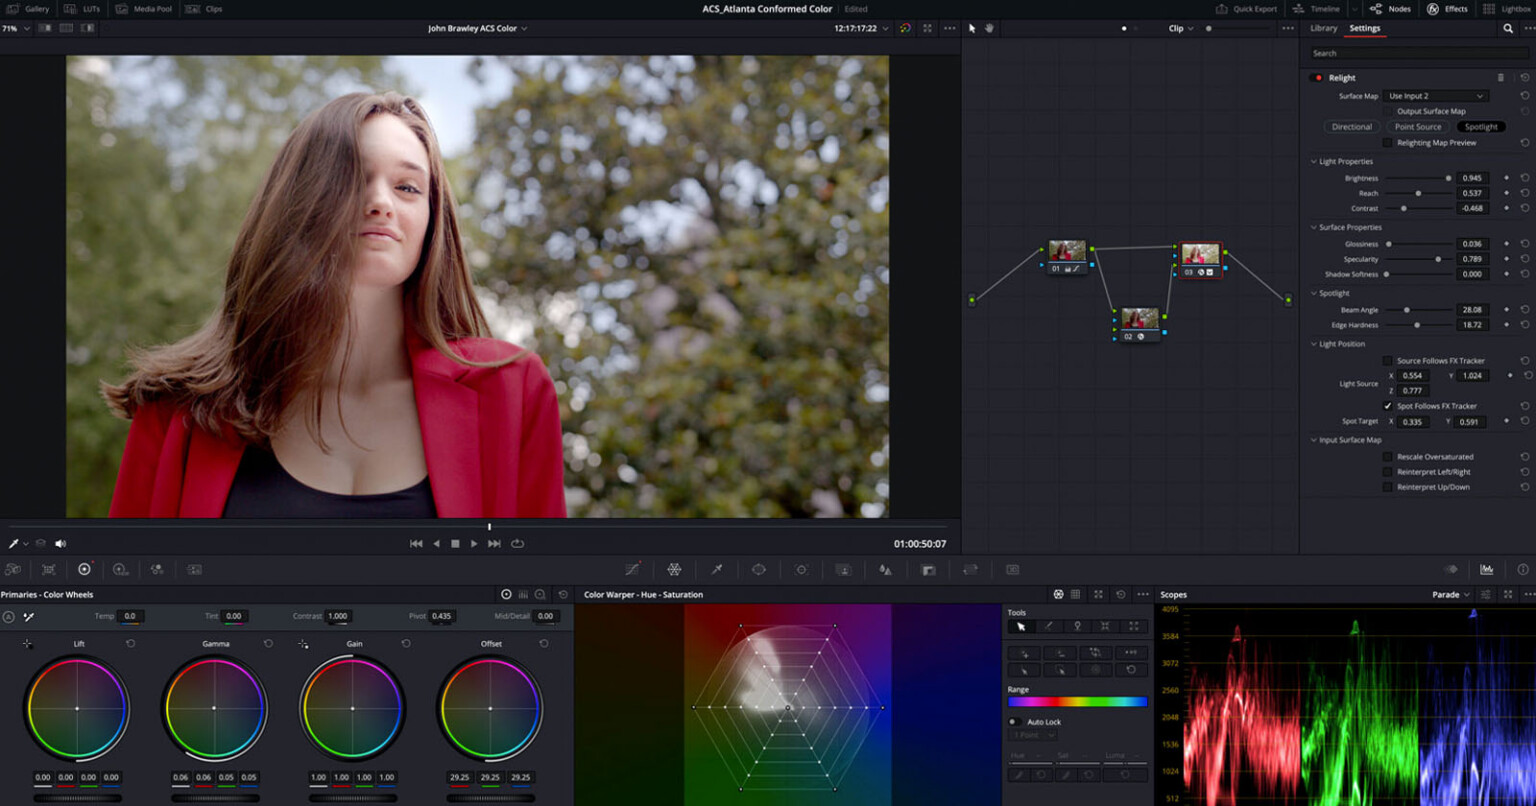Open the Qualifier eyedropper tool
Image resolution: width=1536 pixels, height=806 pixels.
(717, 569)
